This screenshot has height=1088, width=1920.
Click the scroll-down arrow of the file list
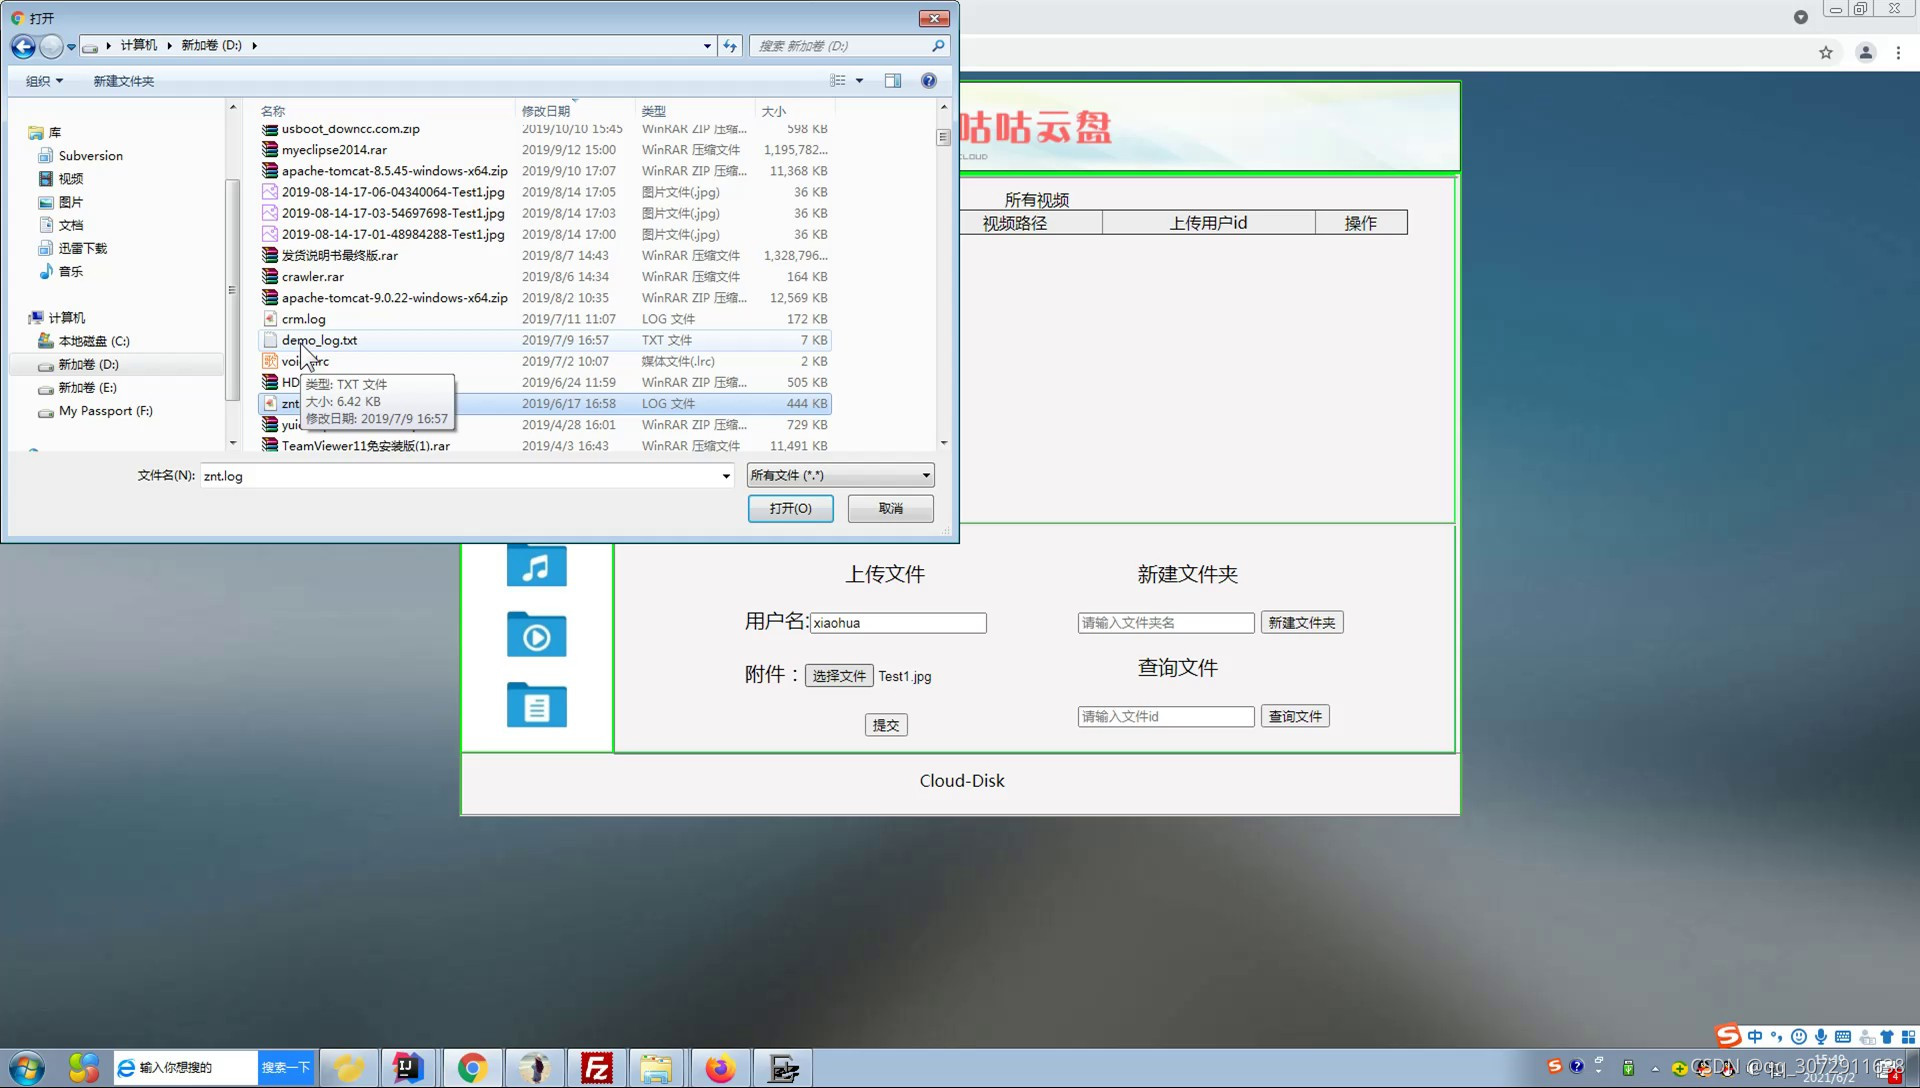pos(943,443)
